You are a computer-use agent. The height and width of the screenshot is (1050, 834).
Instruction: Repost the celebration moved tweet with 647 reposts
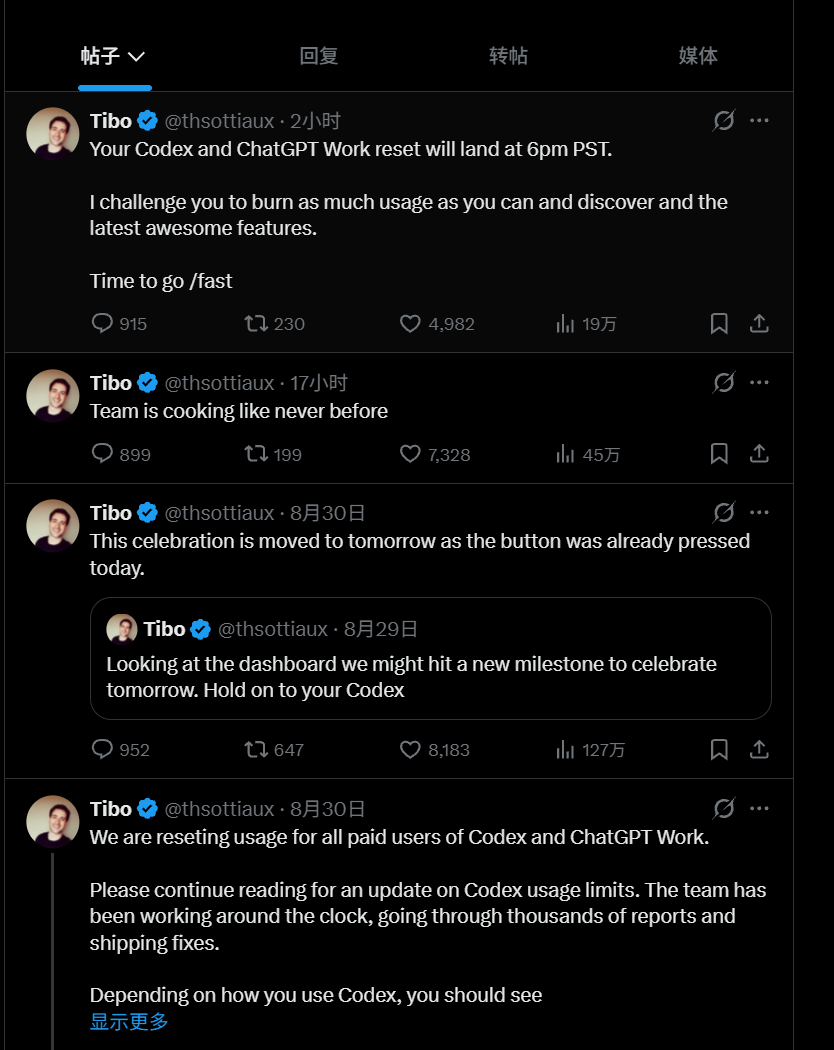(274, 750)
